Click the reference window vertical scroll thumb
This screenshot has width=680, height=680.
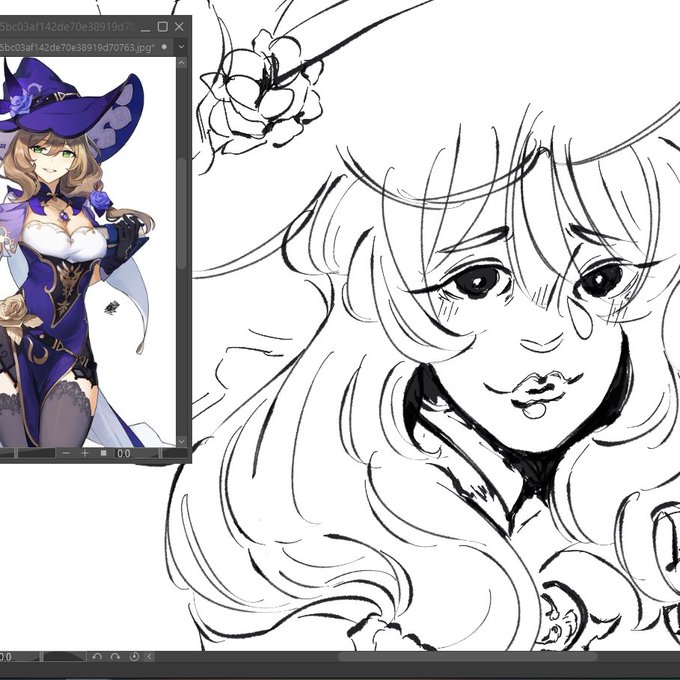pyautogui.click(x=182, y=213)
